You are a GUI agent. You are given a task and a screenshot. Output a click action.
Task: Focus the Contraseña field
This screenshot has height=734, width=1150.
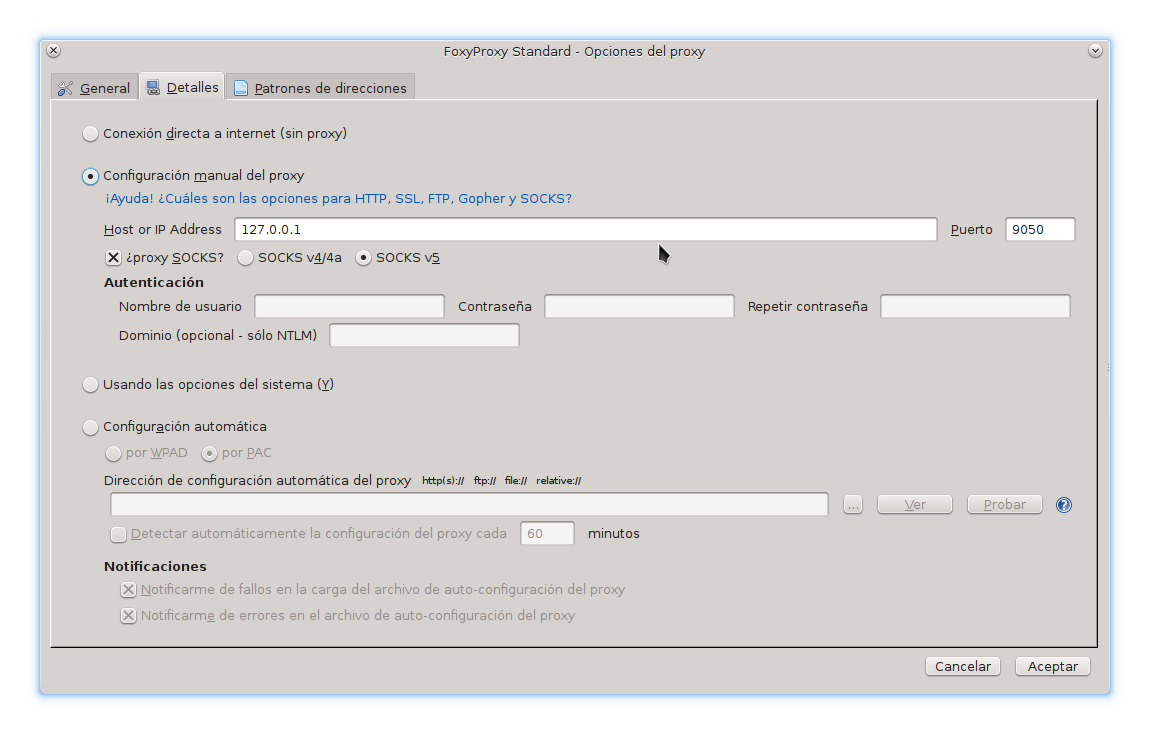click(x=639, y=307)
